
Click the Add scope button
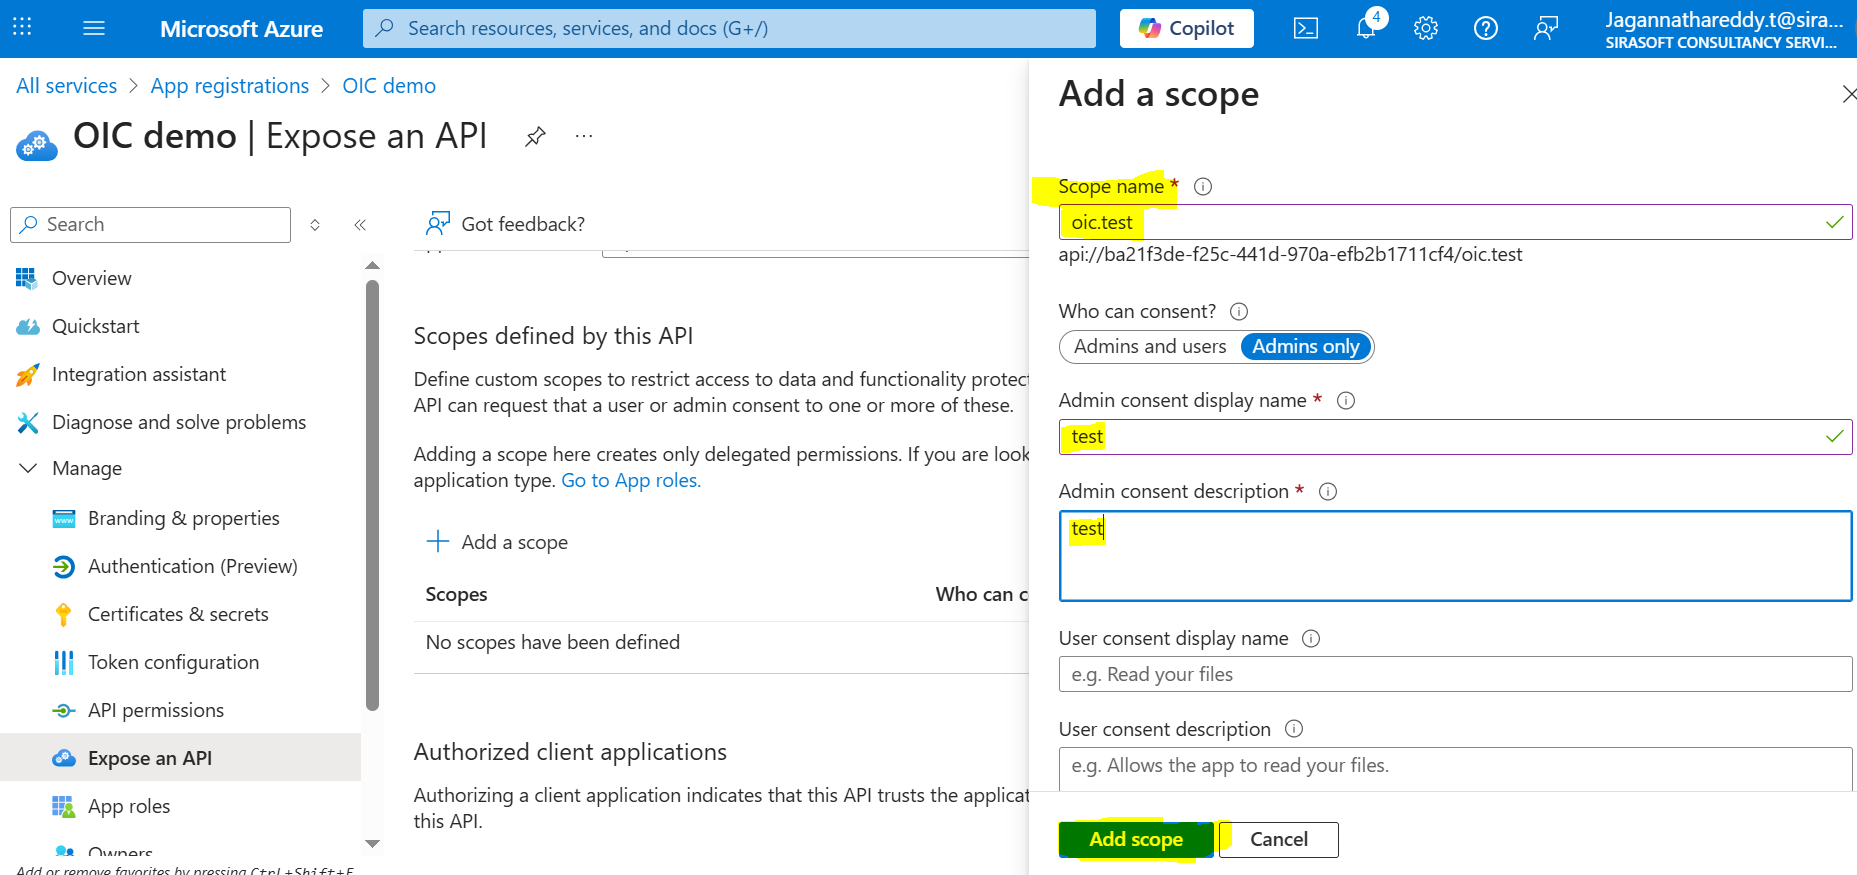tap(1136, 839)
